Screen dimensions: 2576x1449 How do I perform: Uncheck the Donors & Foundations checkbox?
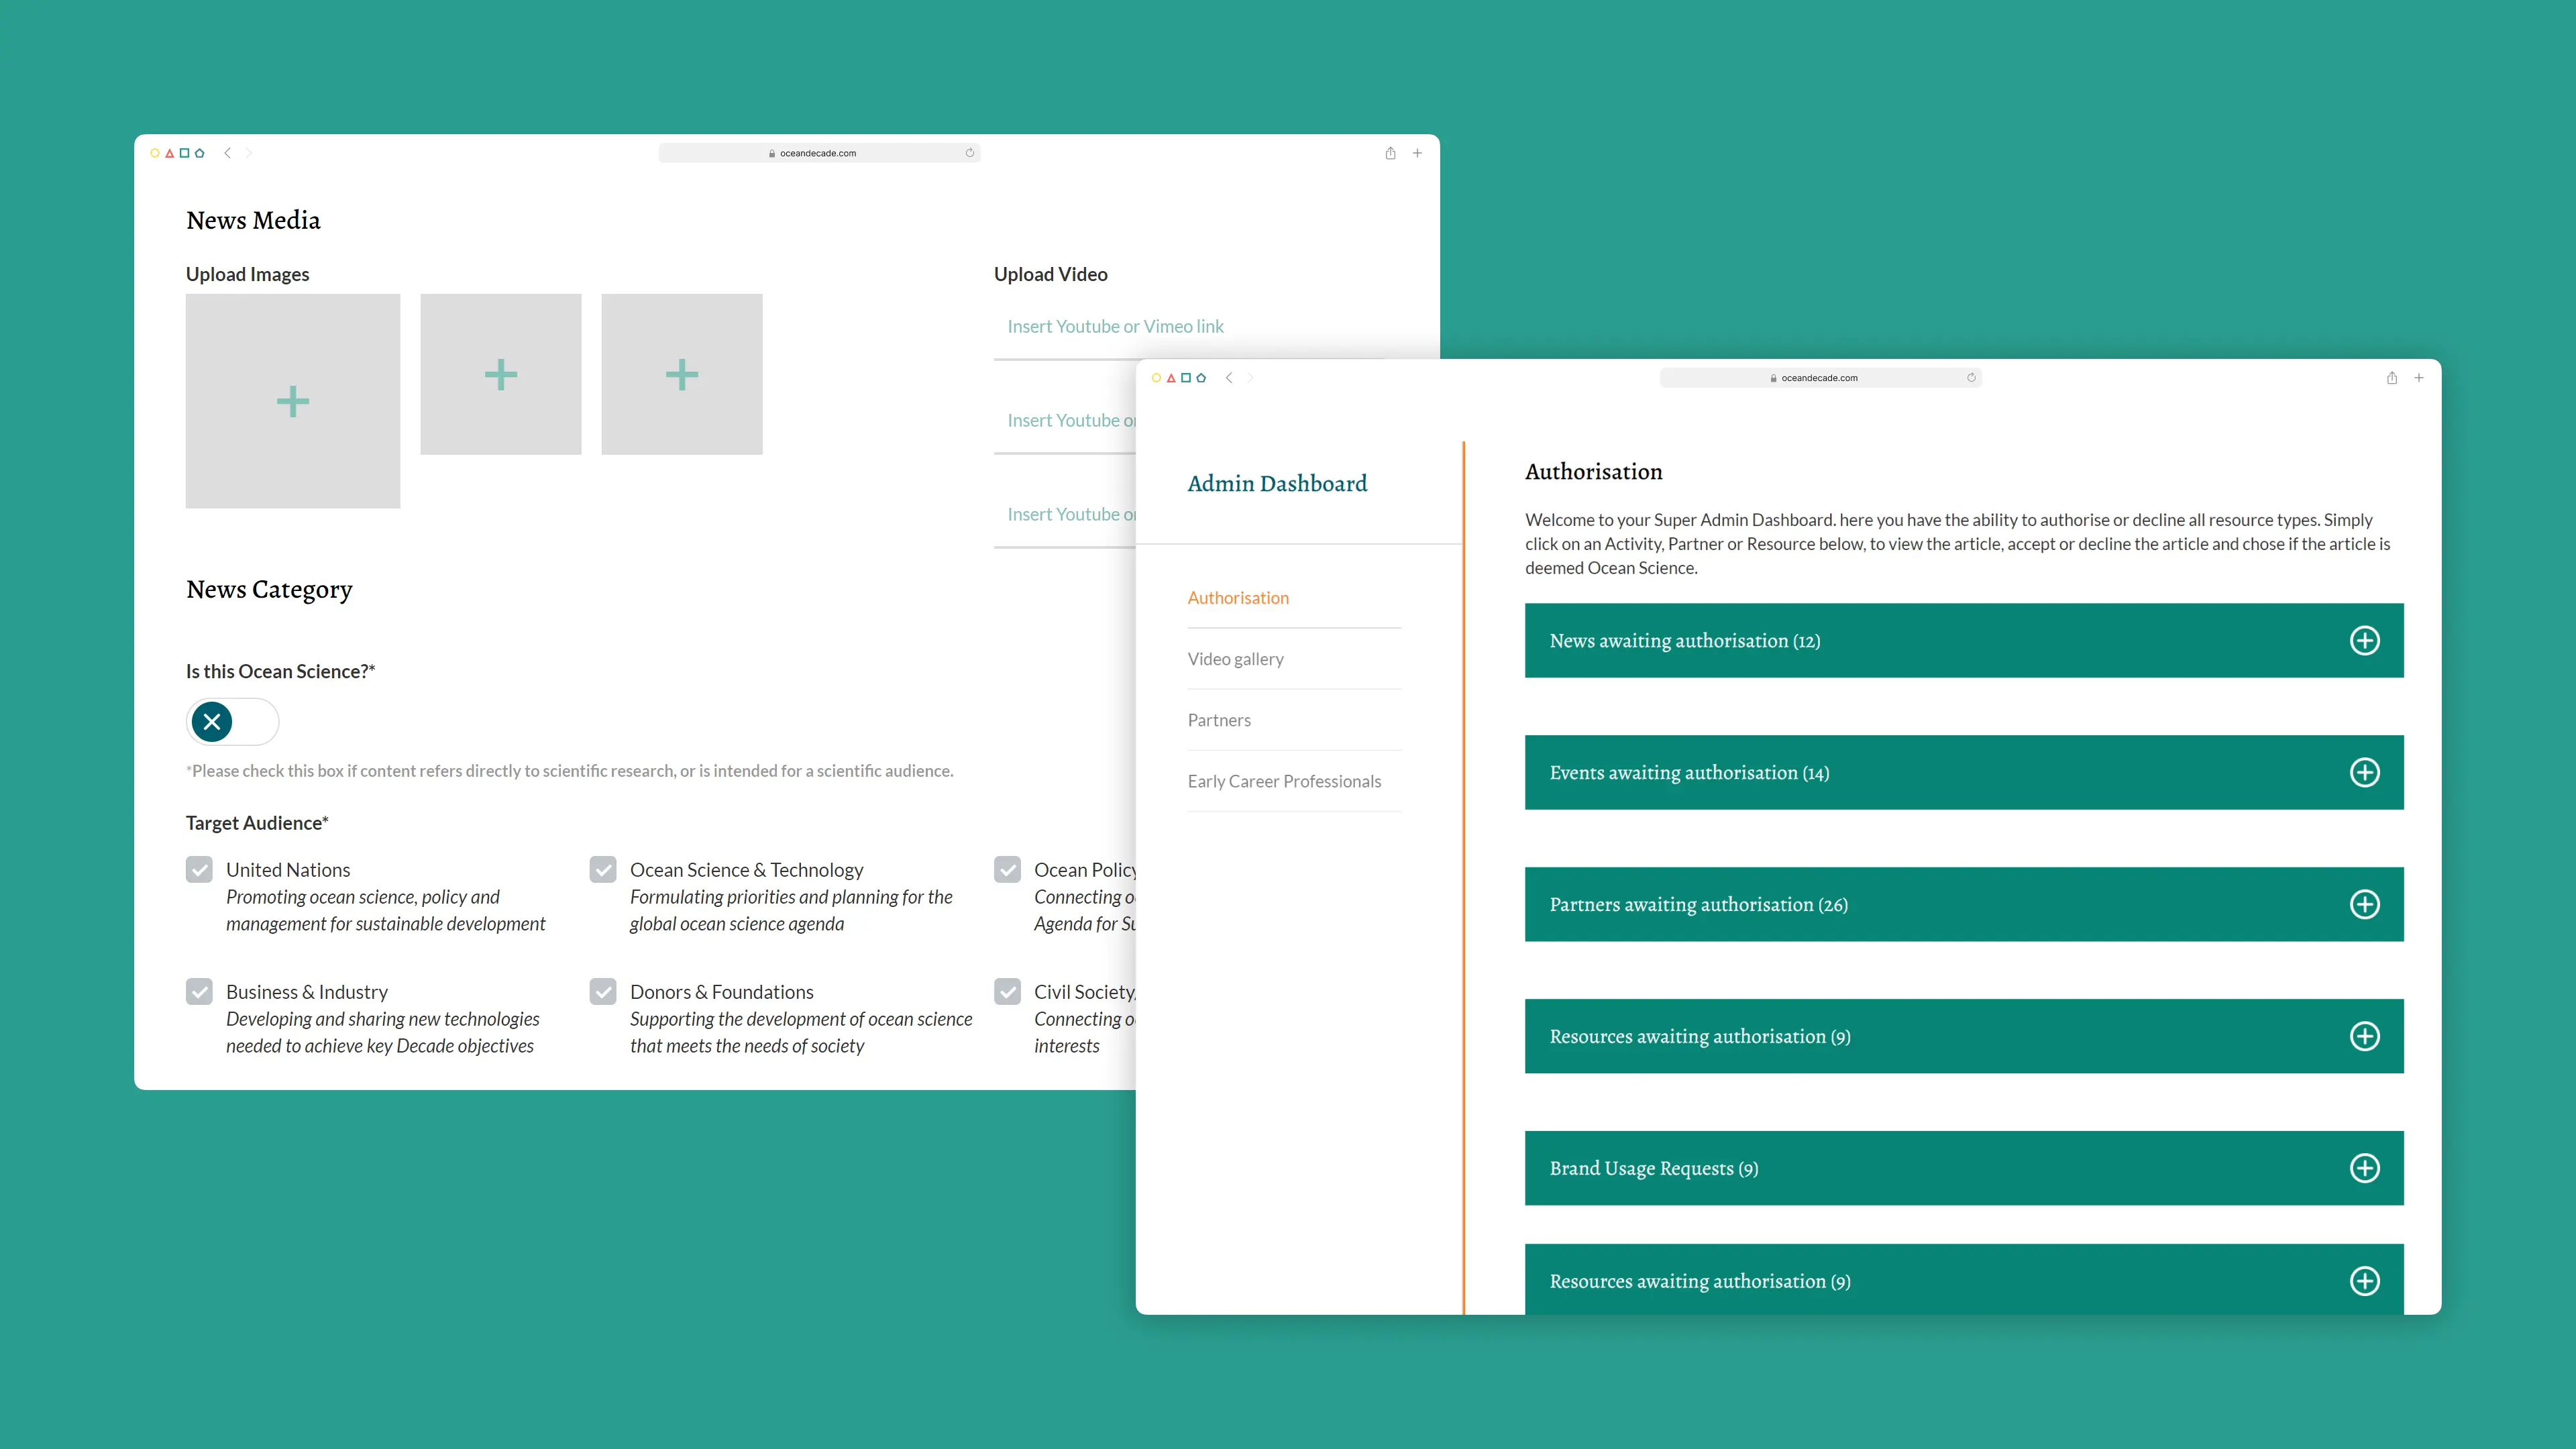603,991
